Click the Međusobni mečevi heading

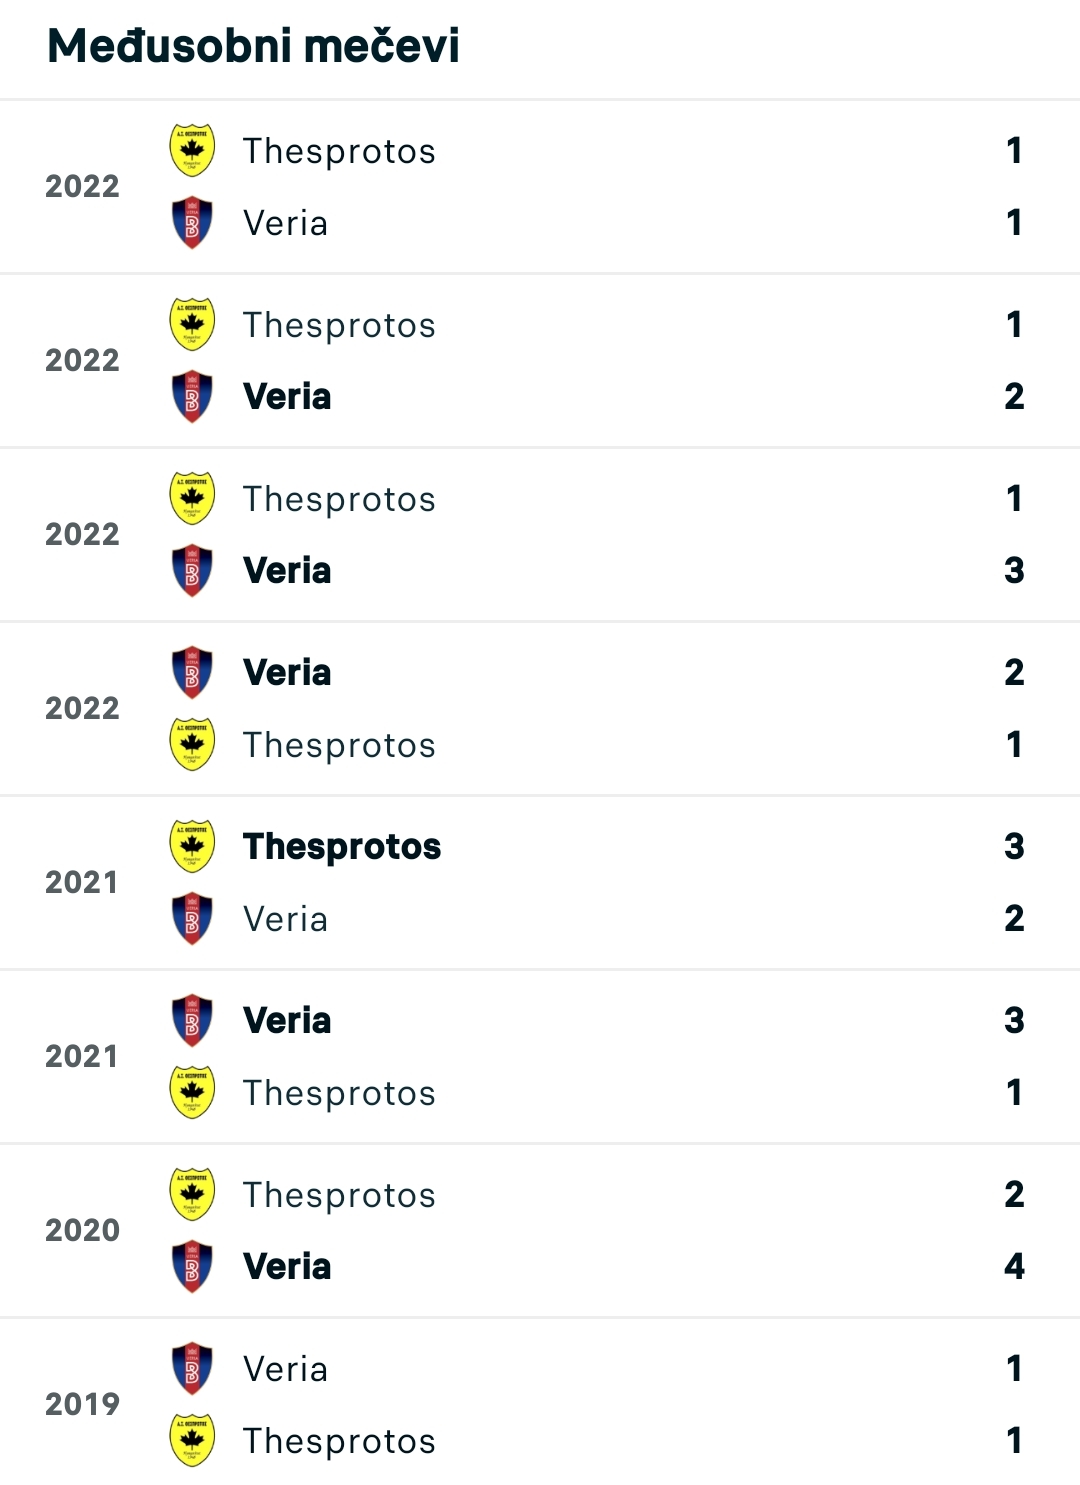(253, 46)
